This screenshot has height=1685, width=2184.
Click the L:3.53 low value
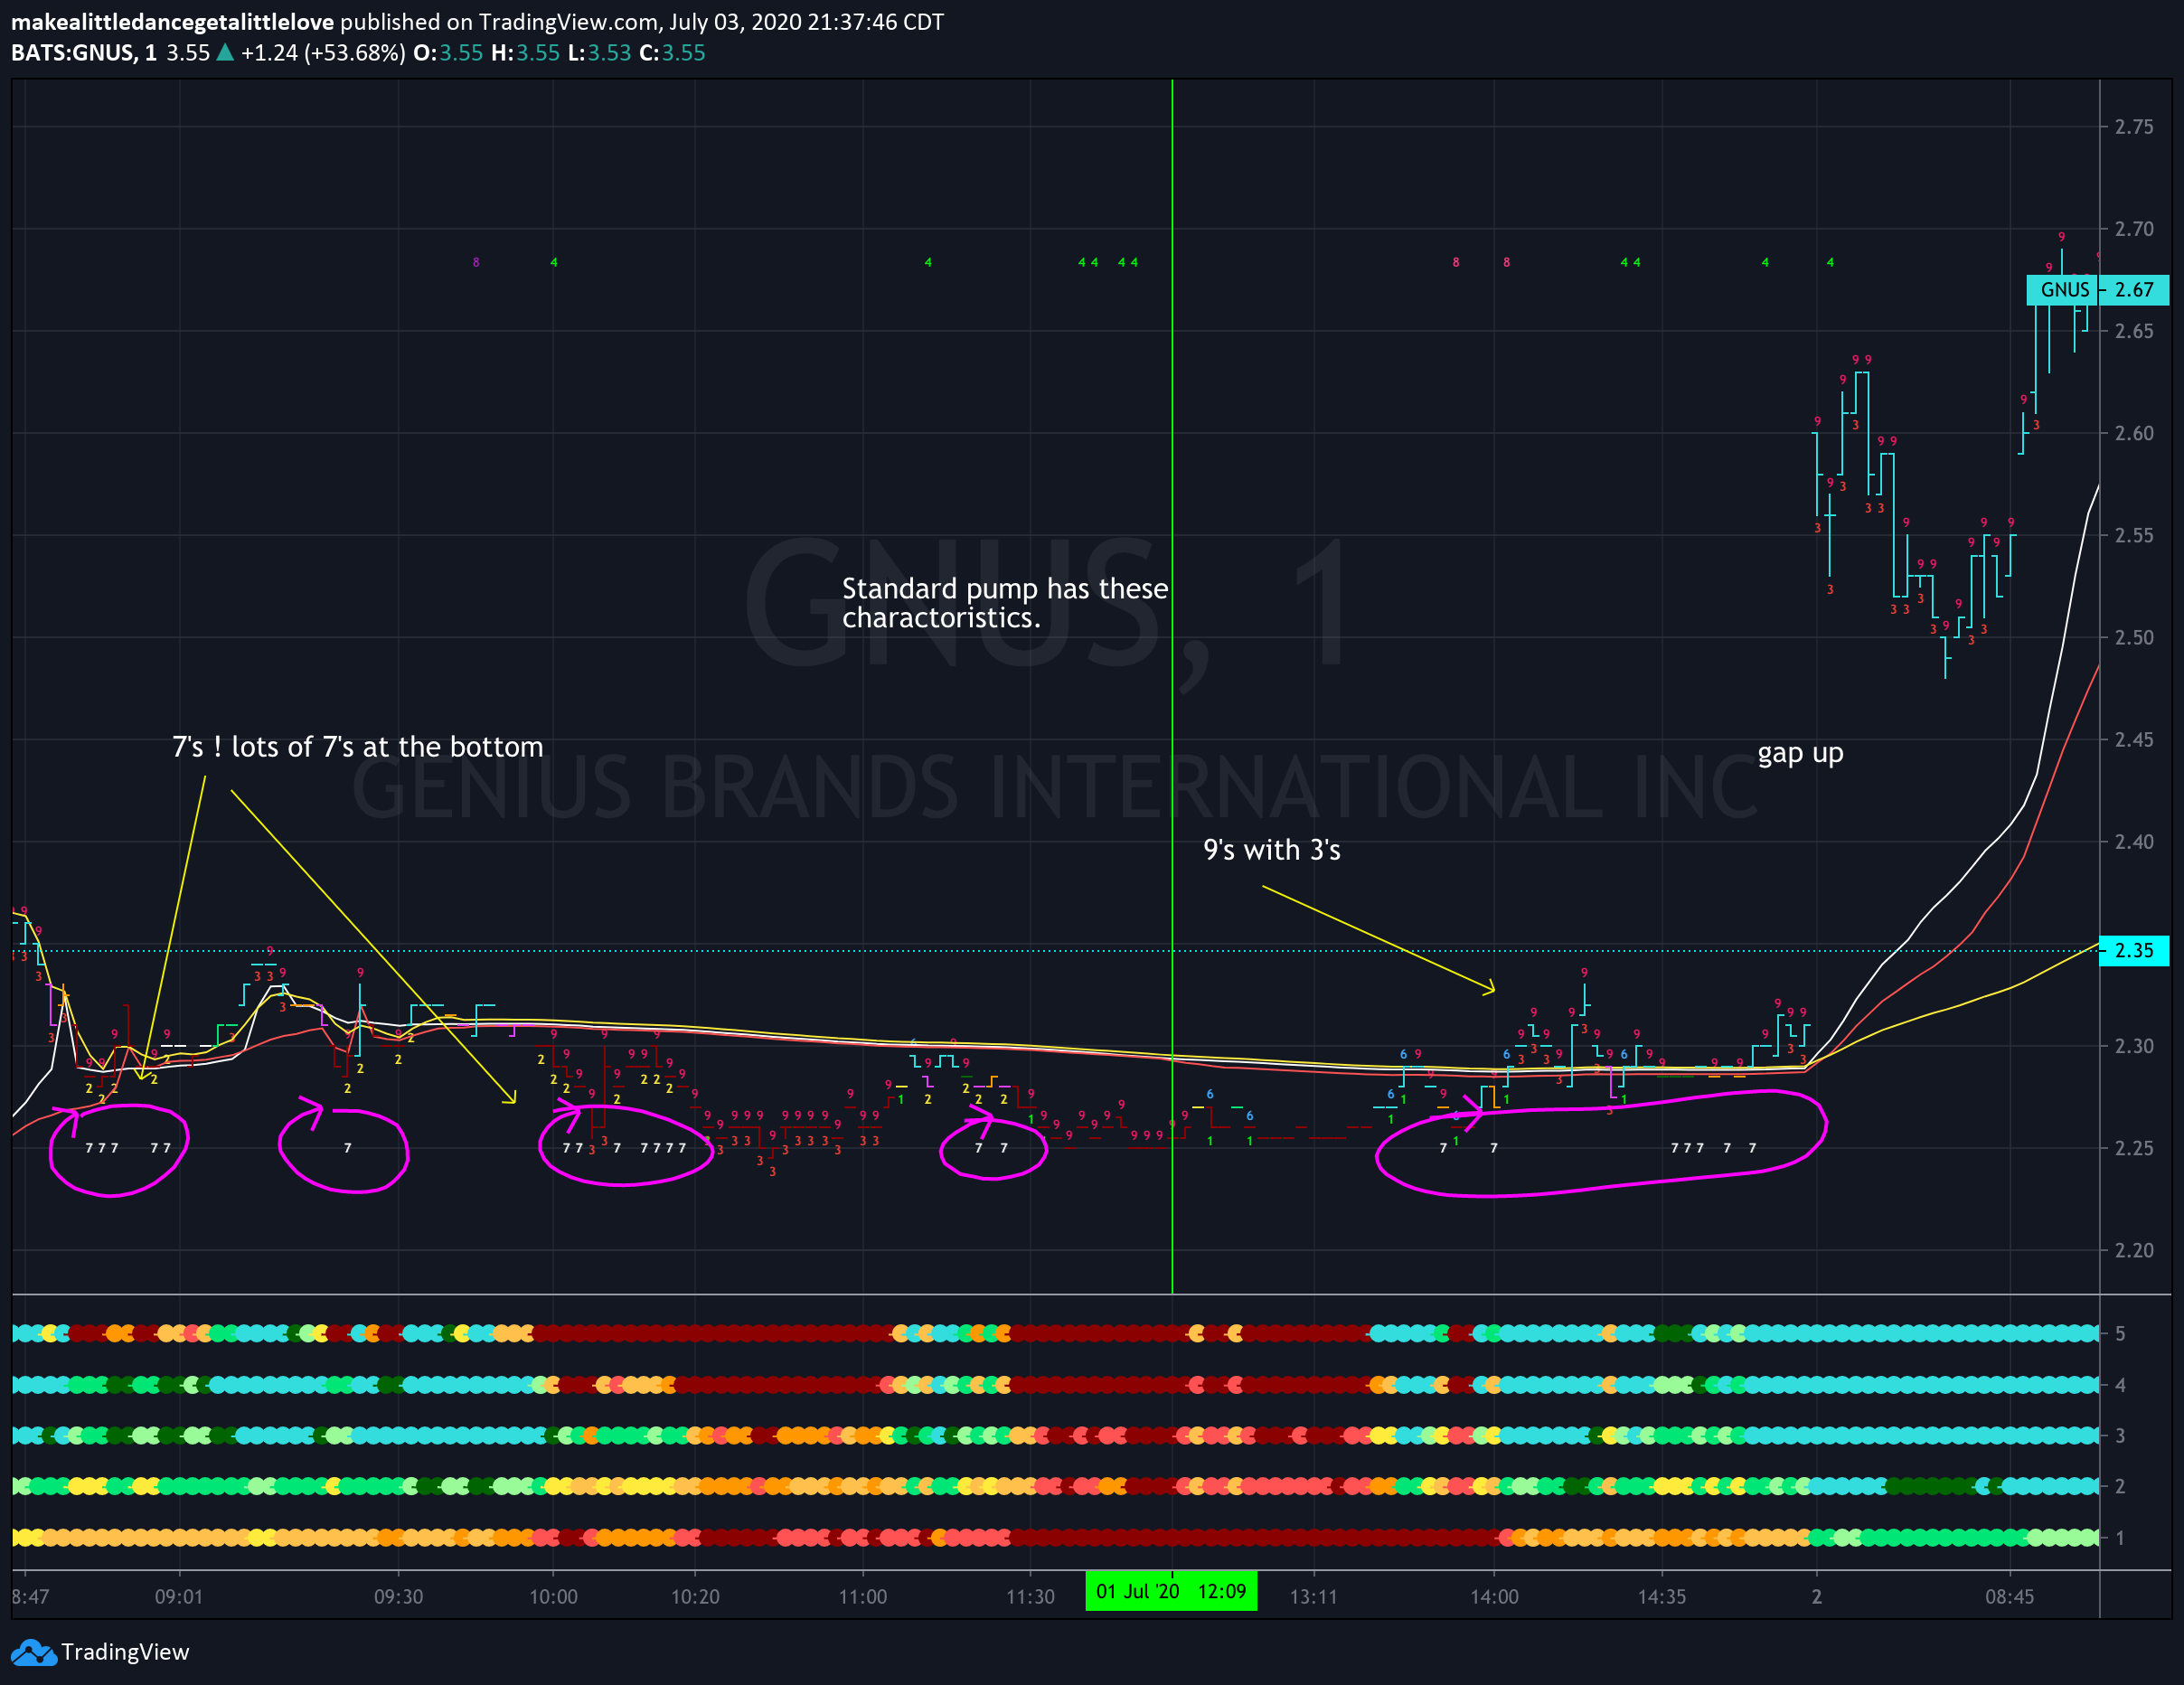click(x=599, y=53)
